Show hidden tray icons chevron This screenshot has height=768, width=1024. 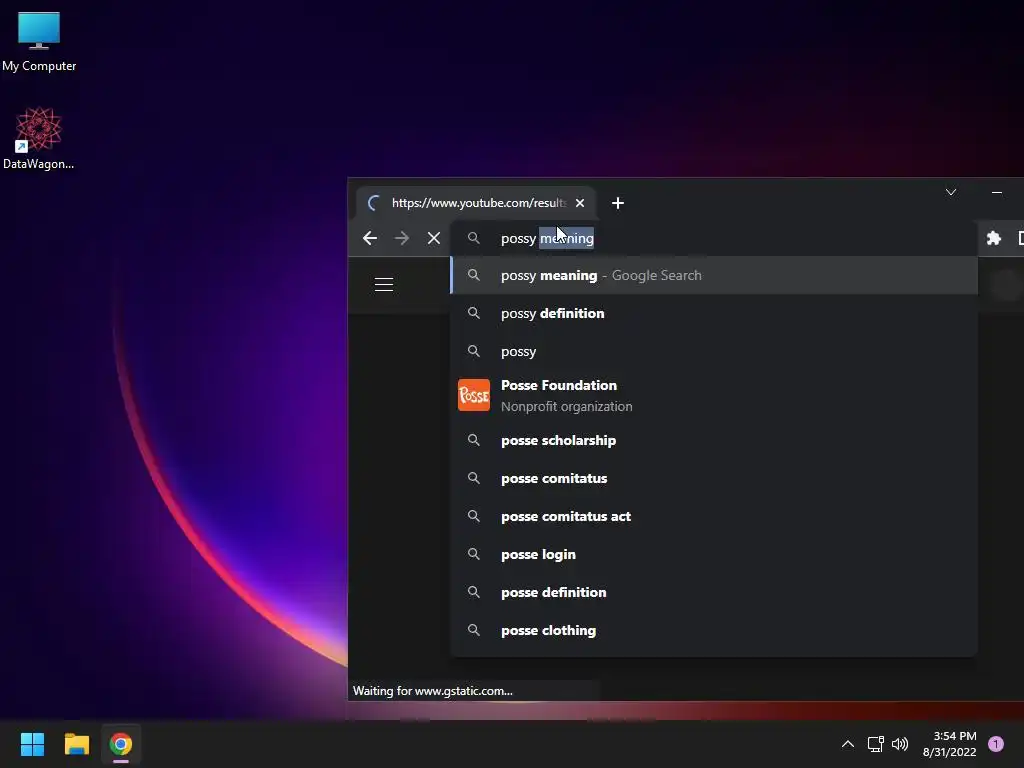(848, 744)
